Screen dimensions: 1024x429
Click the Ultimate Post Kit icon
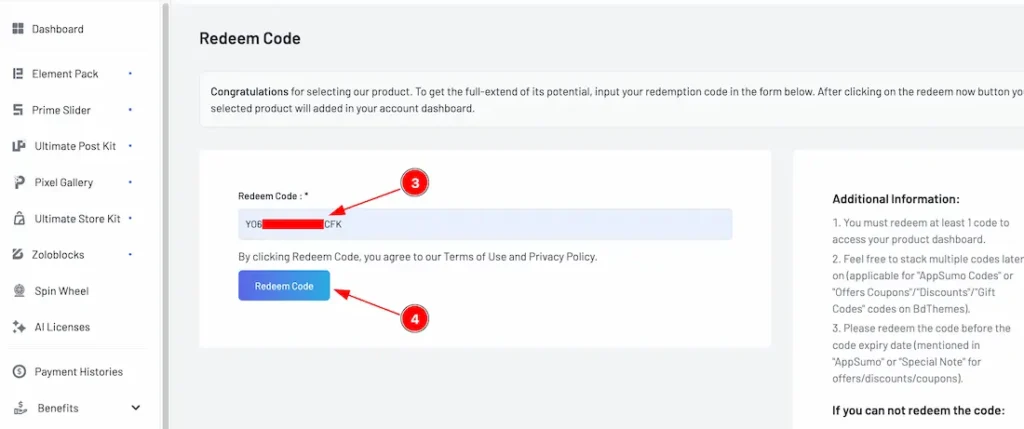click(x=18, y=146)
